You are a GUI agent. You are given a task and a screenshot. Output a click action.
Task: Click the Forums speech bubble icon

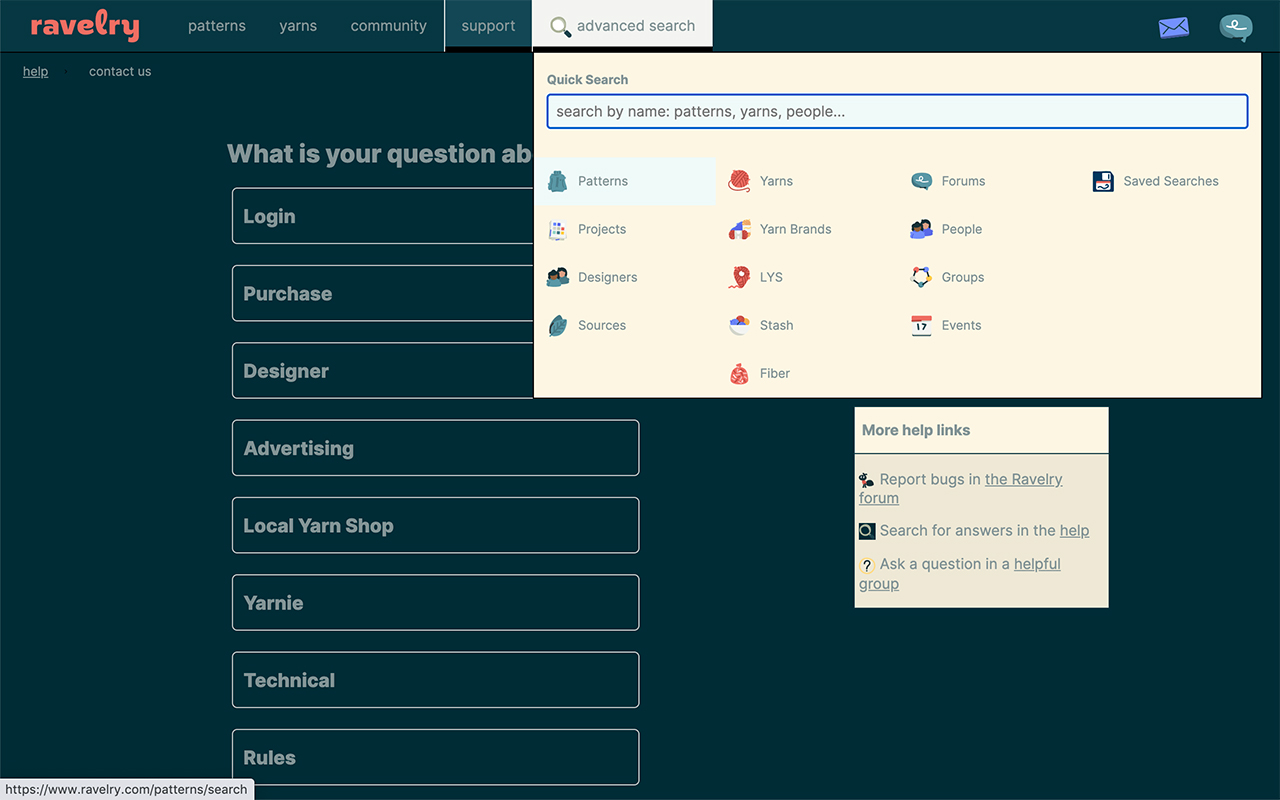[x=921, y=181]
